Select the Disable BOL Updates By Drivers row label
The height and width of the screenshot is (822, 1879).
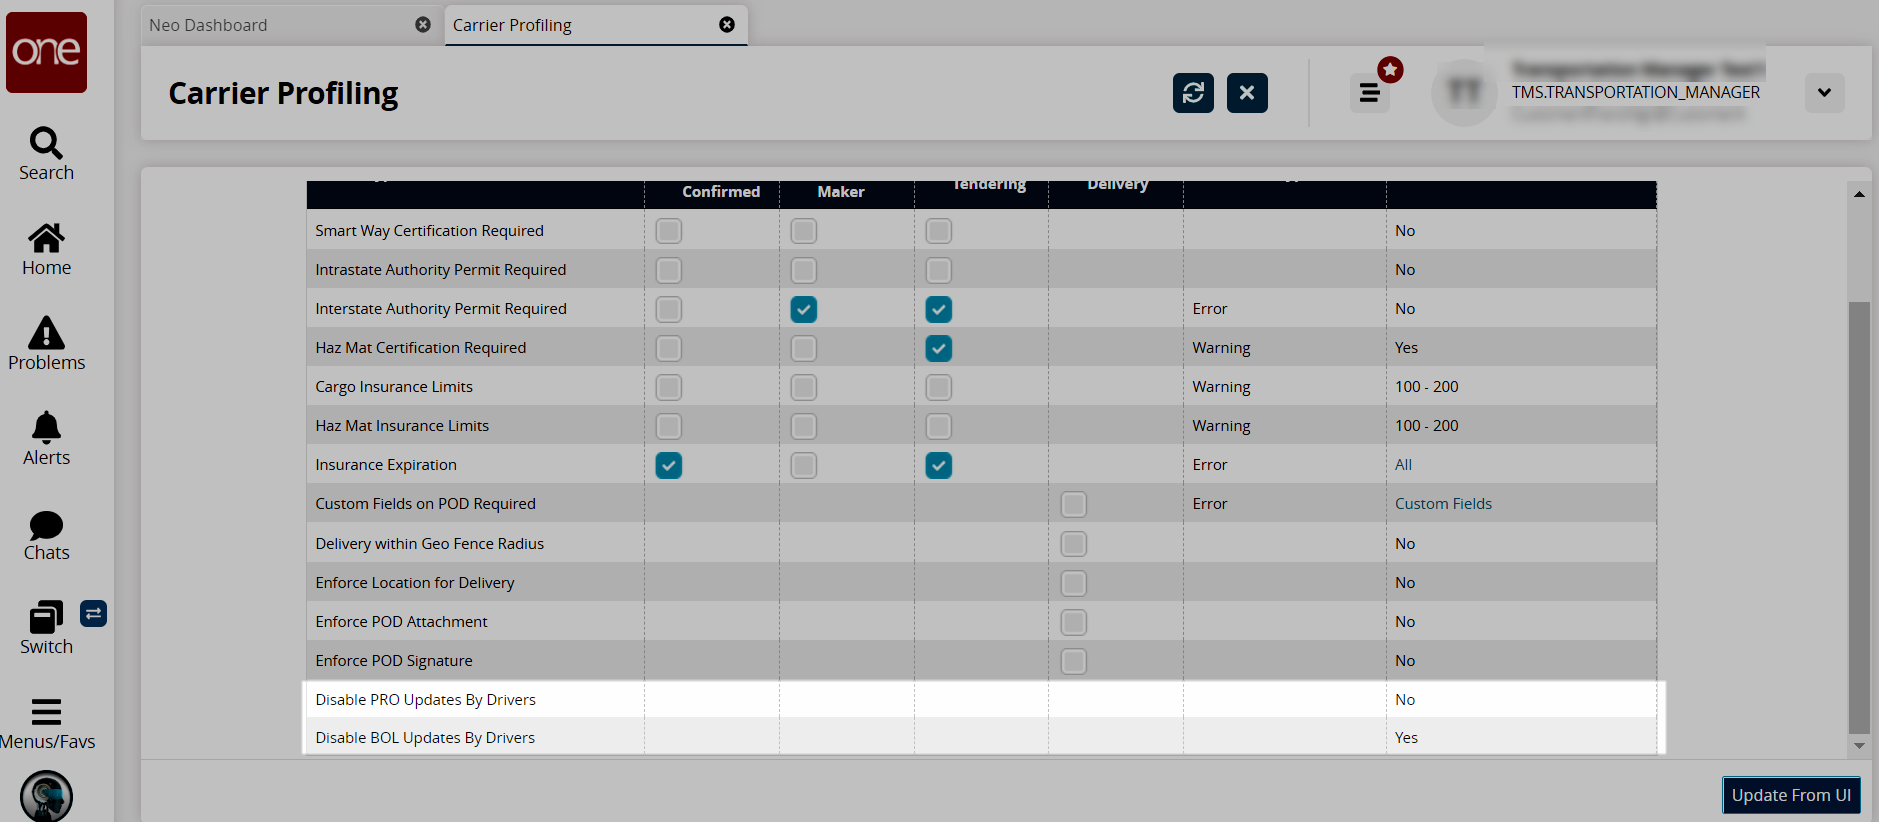coord(425,738)
